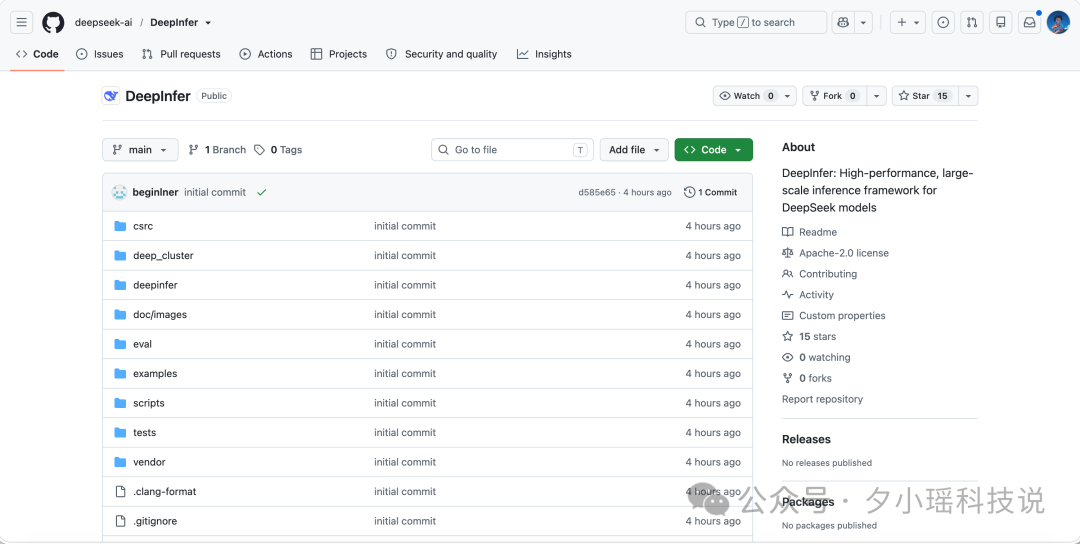Click the Readme book icon in About
1080x544 pixels.
pos(788,233)
